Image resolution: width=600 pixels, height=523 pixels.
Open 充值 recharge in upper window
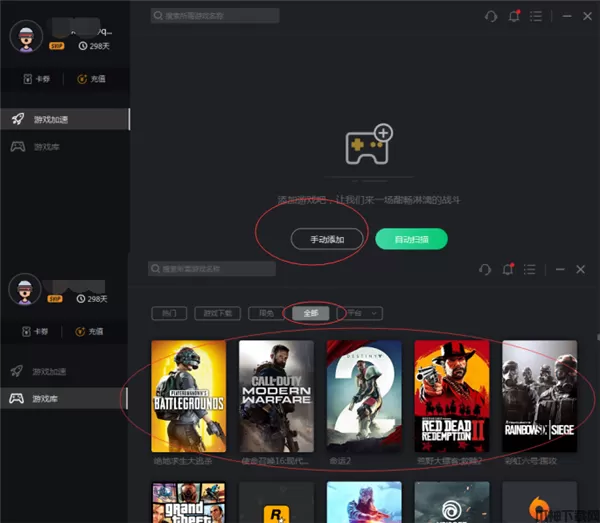[x=91, y=79]
